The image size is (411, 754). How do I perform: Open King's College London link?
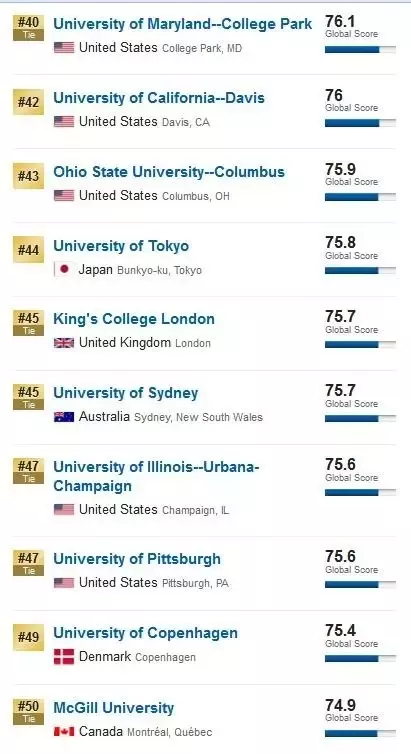pos(134,319)
